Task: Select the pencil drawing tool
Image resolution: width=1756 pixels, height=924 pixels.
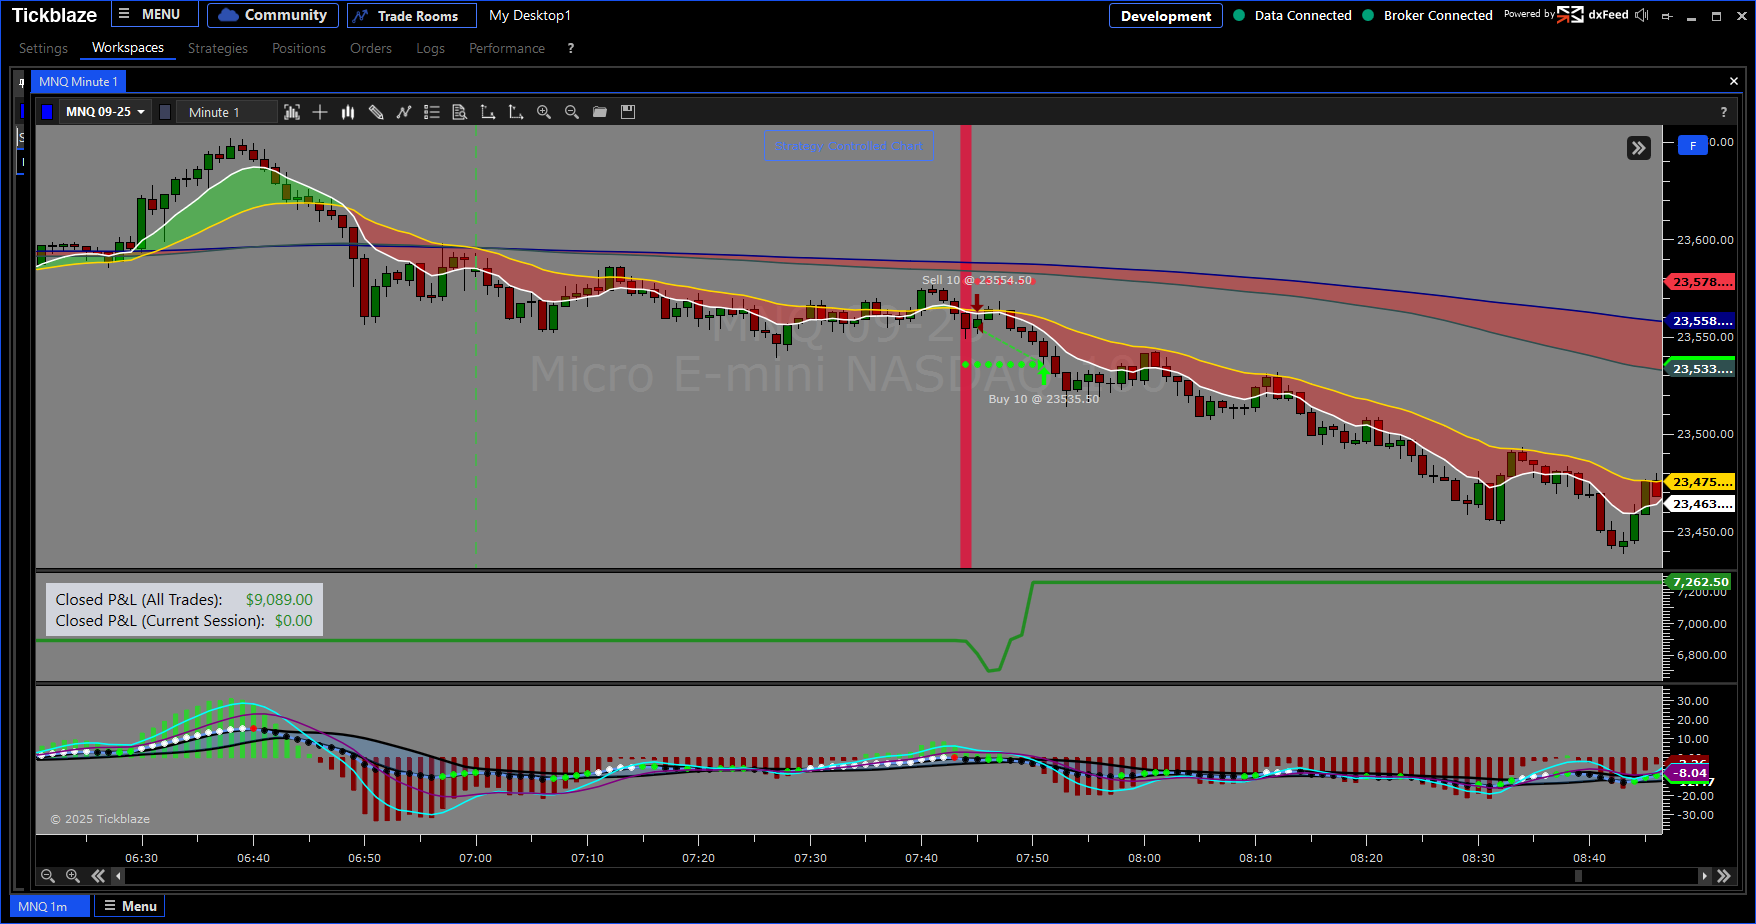Action: pos(376,112)
